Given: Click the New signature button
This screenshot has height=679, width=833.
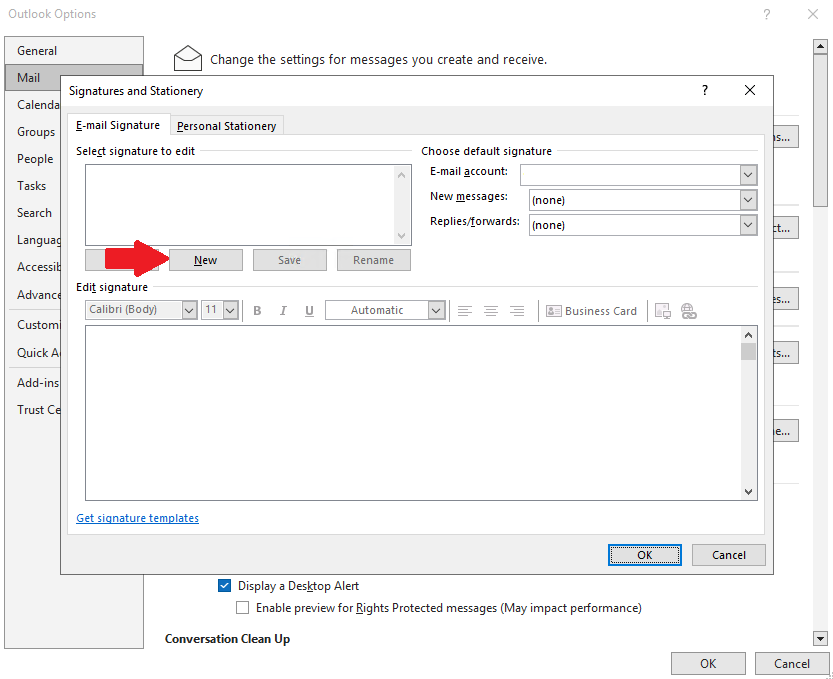Looking at the screenshot, I should click(206, 260).
